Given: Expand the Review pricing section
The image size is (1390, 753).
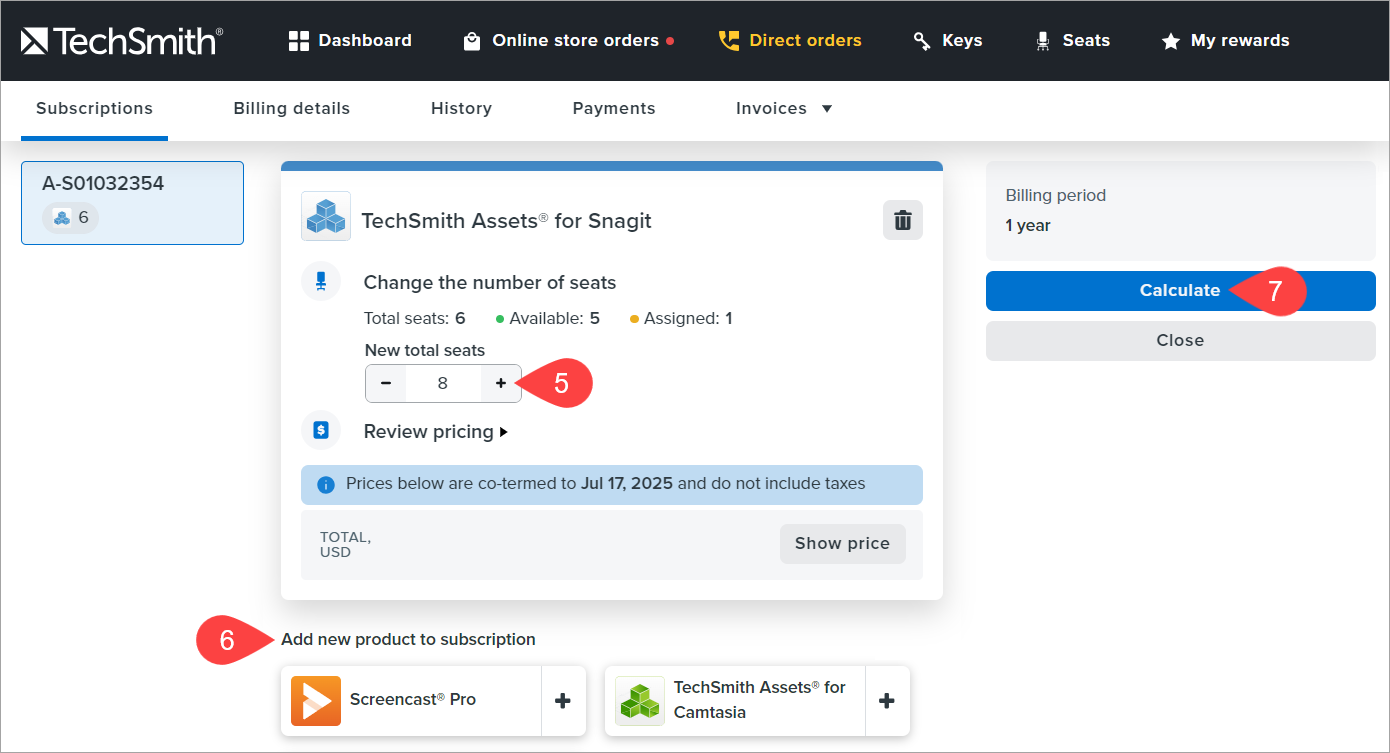Looking at the screenshot, I should coord(436,432).
